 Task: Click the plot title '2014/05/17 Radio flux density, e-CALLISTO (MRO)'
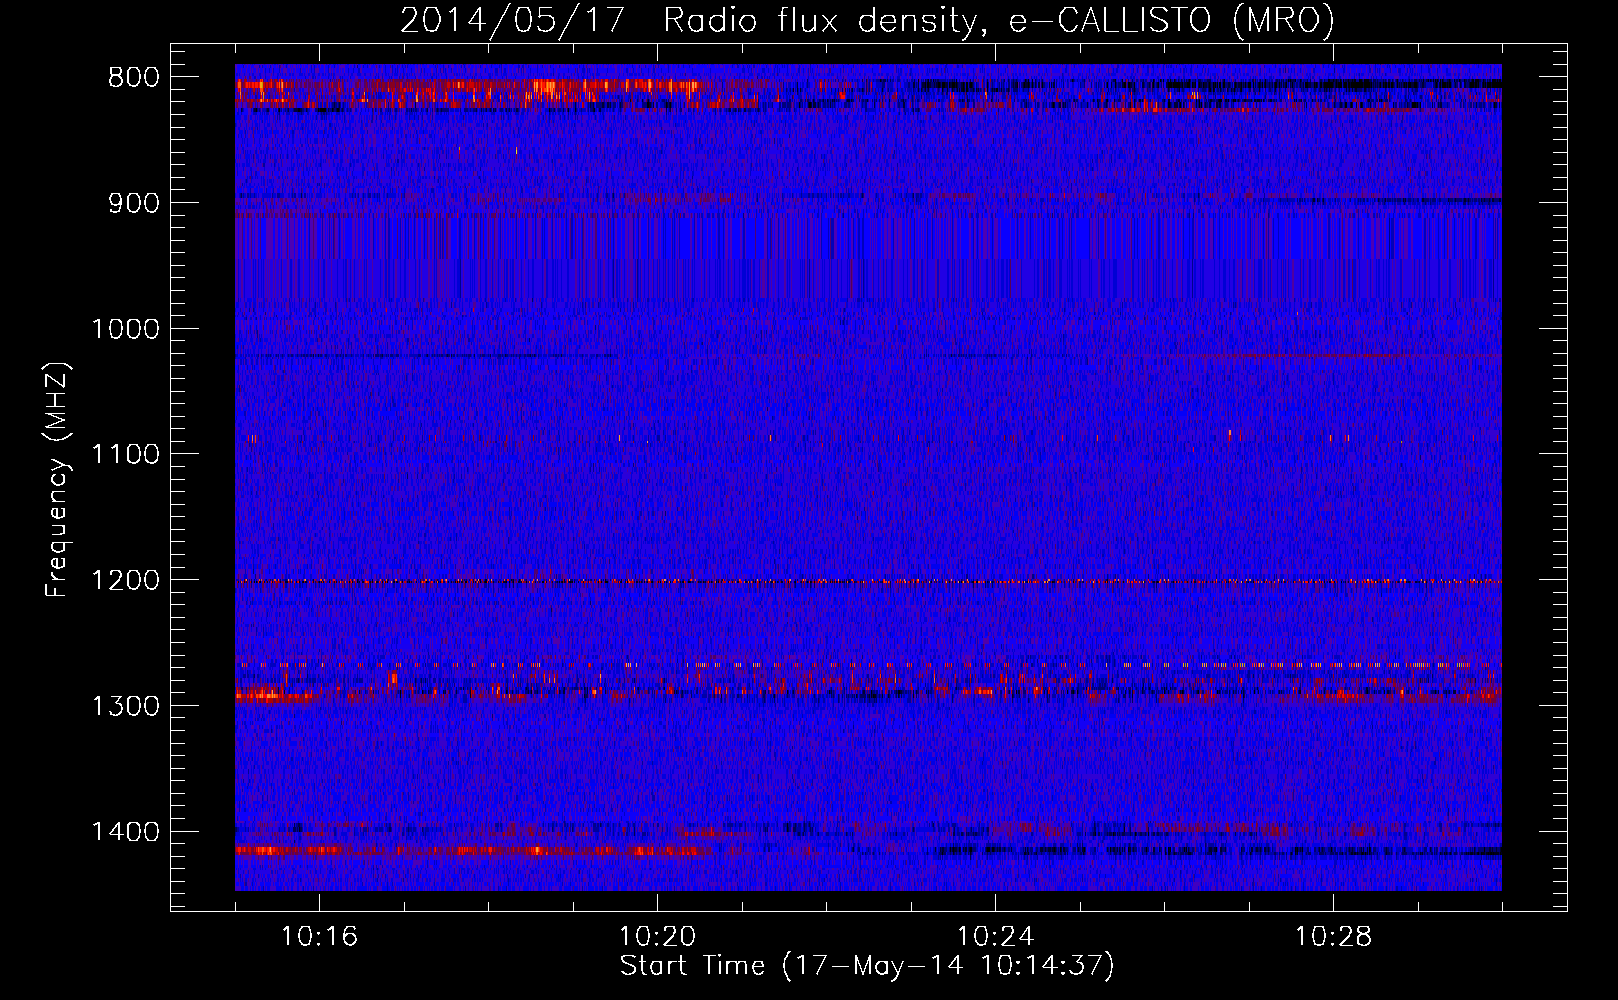pos(867,21)
